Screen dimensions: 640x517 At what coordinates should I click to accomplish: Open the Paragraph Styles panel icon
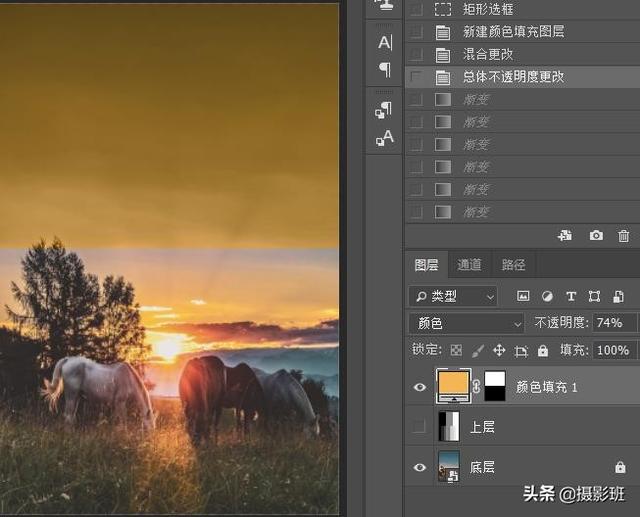[x=384, y=110]
